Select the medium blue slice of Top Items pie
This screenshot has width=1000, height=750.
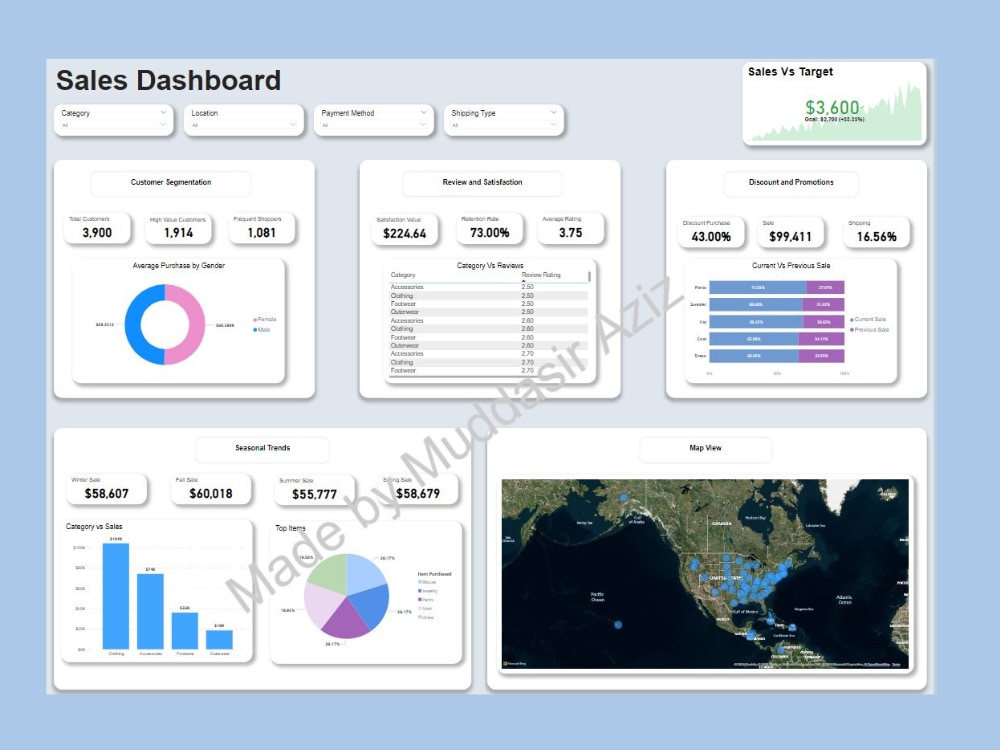[370, 607]
